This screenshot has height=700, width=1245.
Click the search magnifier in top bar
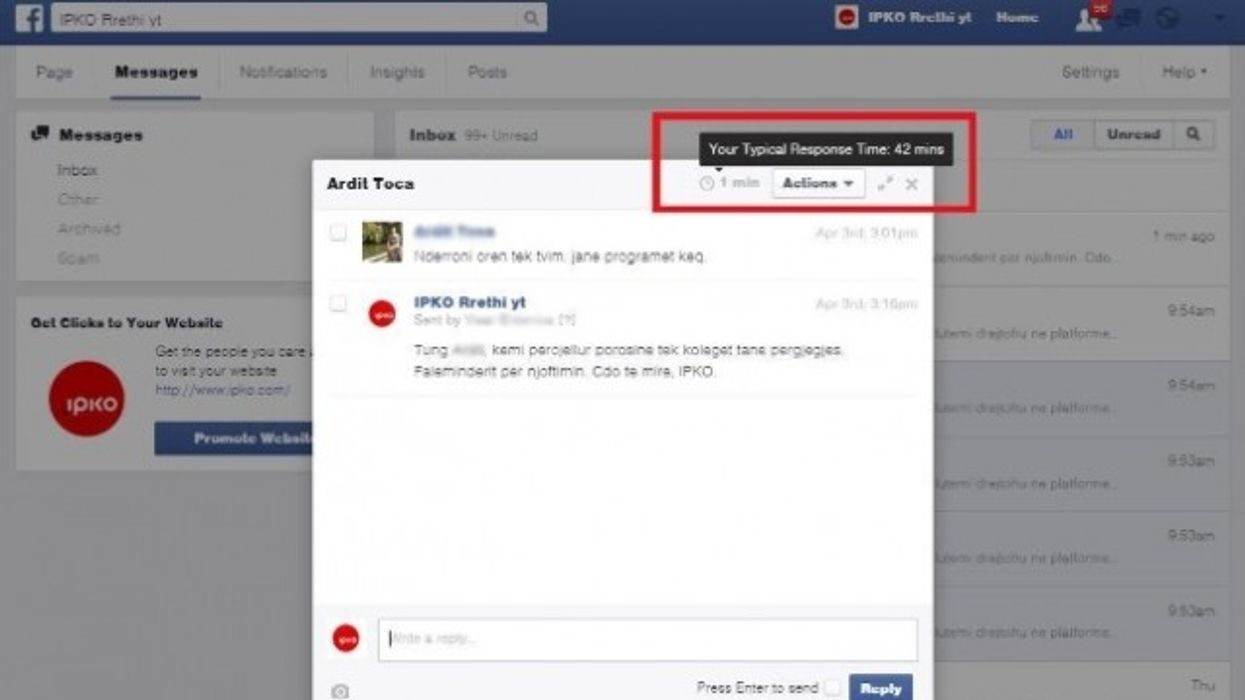[x=531, y=18]
